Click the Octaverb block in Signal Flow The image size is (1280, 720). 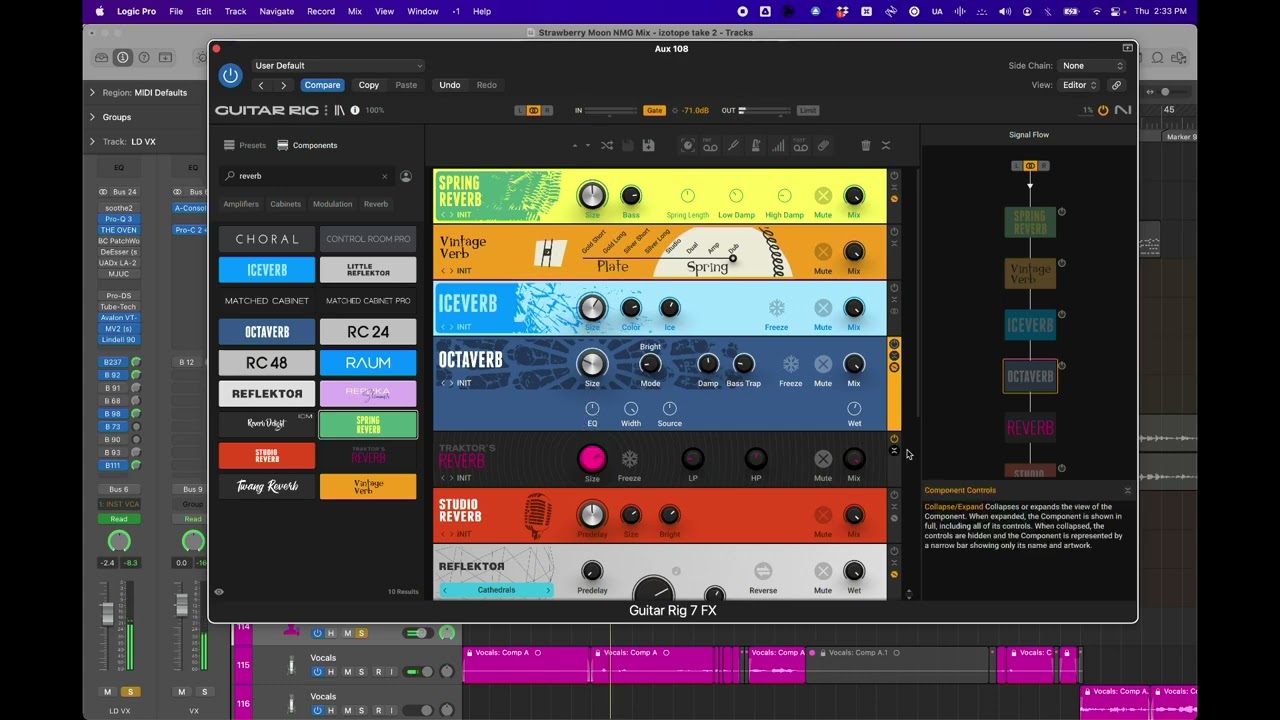1030,376
